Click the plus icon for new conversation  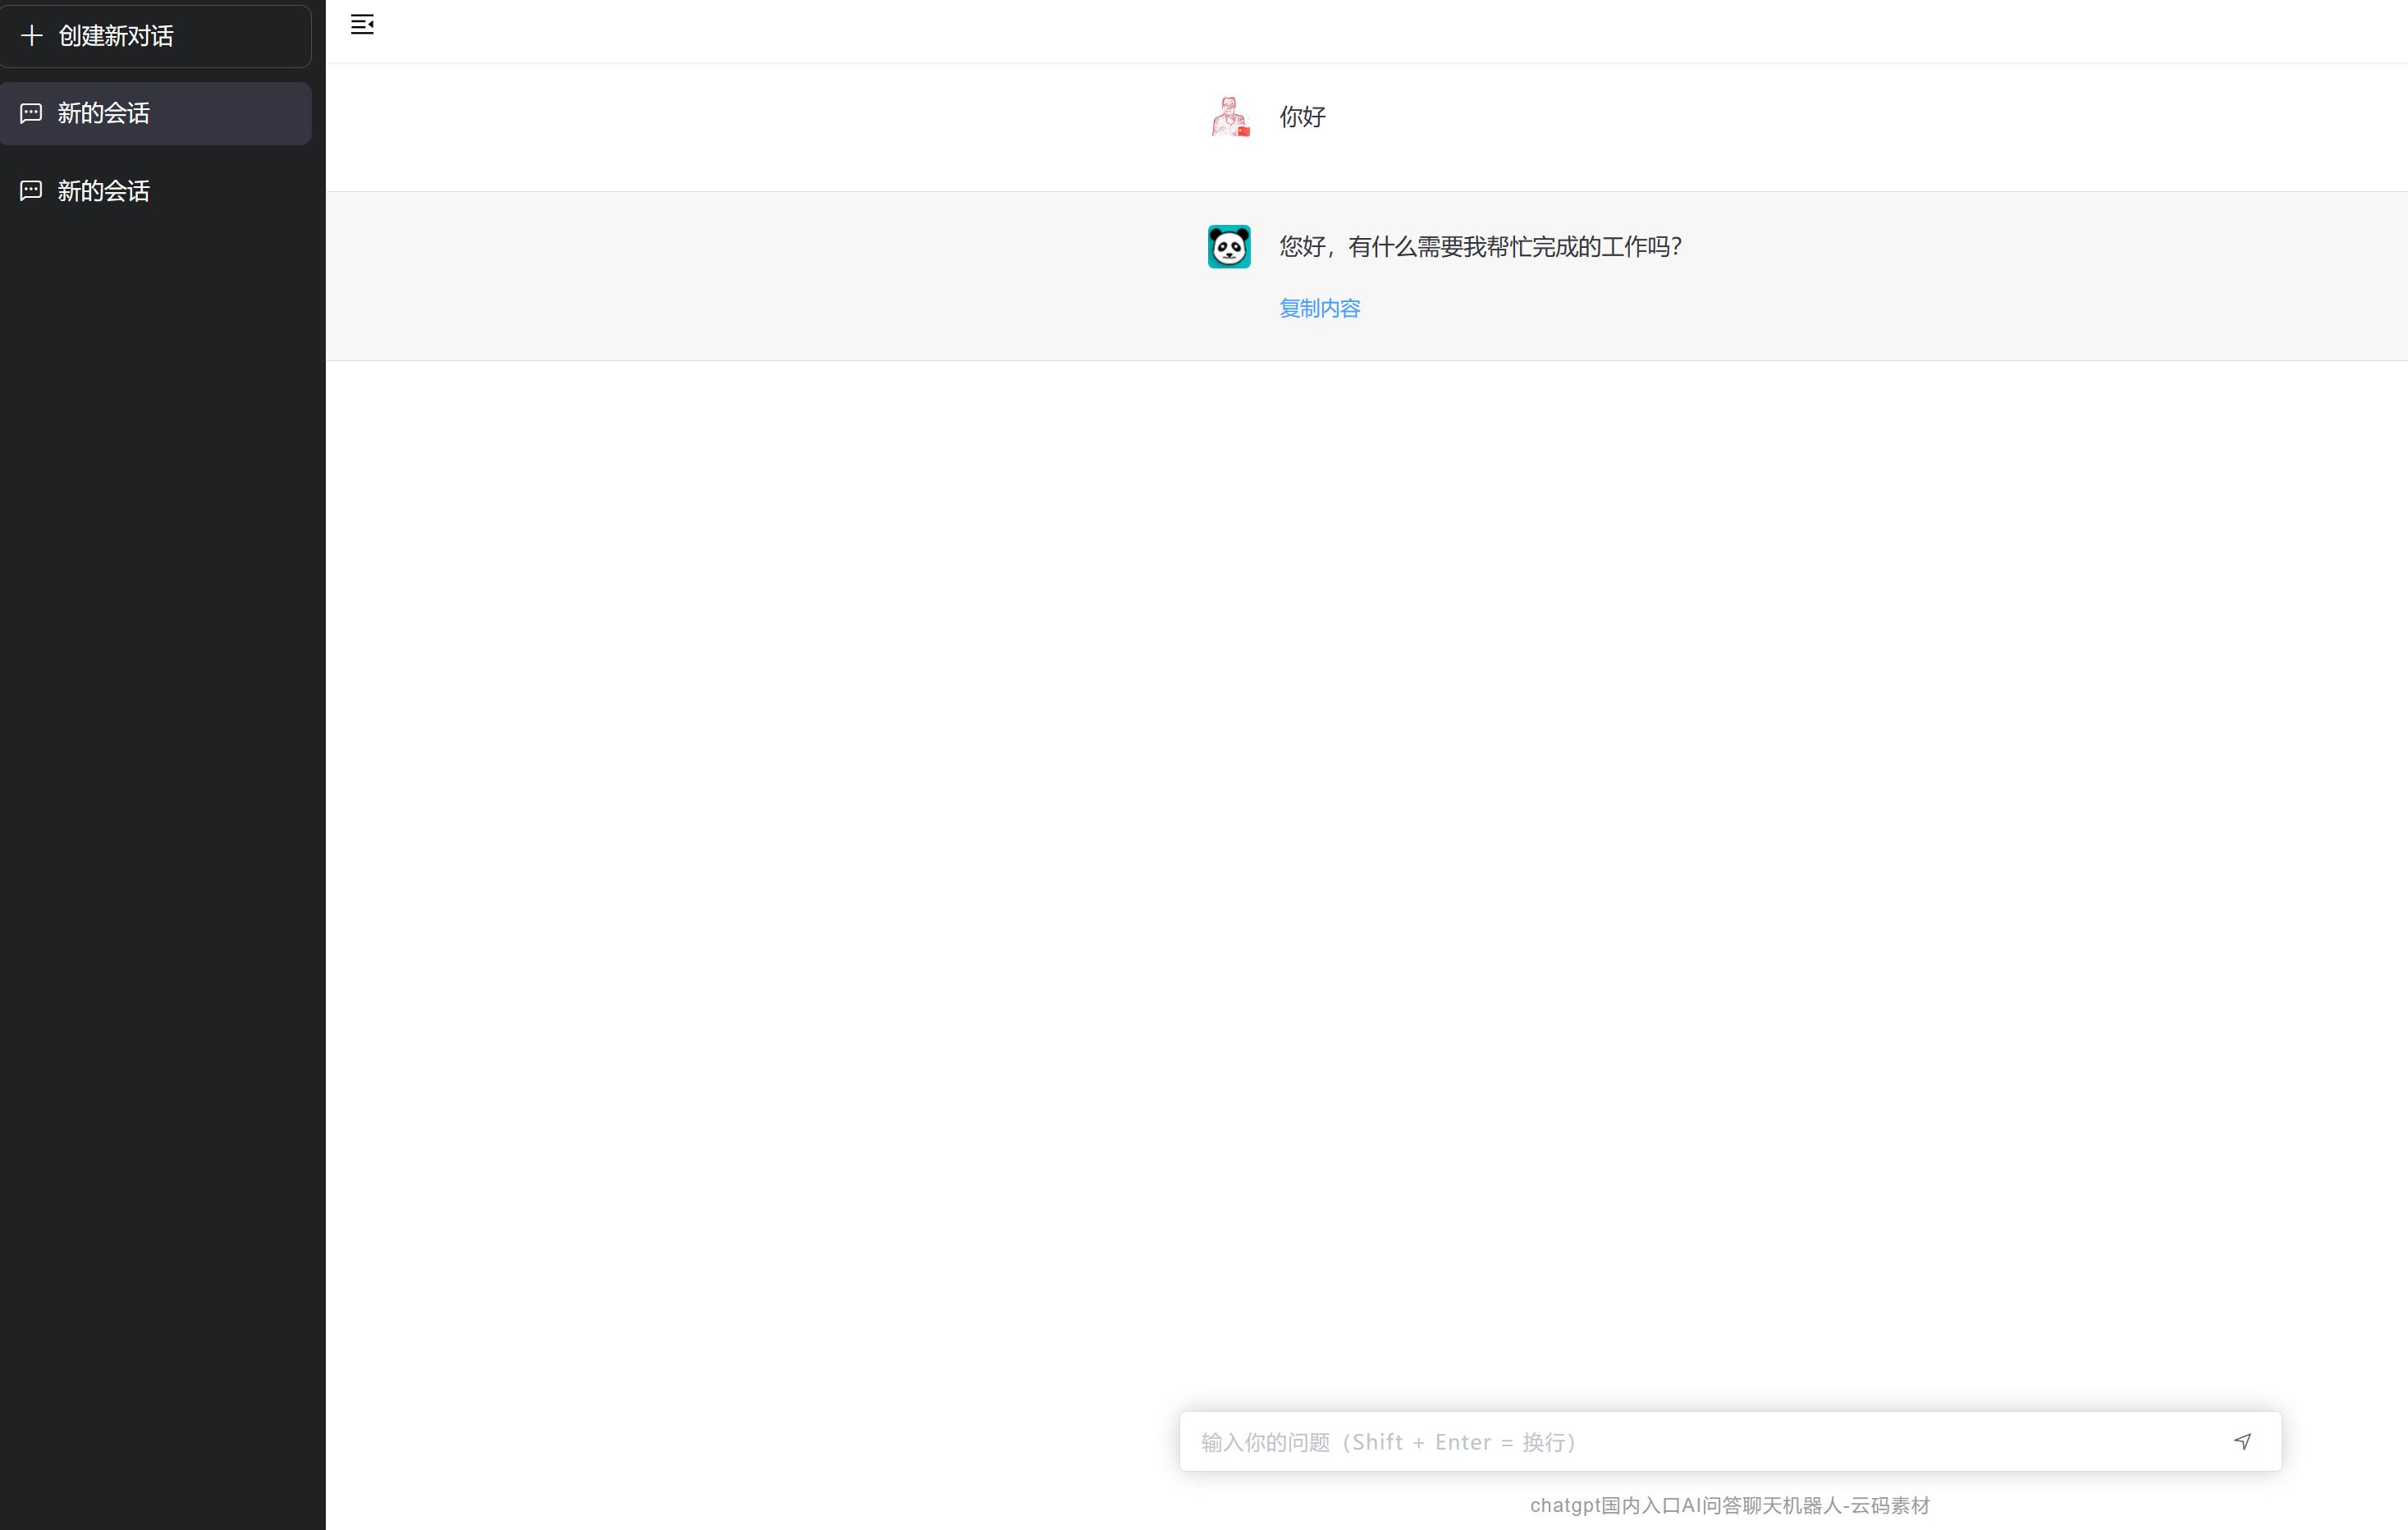pyautogui.click(x=32, y=36)
